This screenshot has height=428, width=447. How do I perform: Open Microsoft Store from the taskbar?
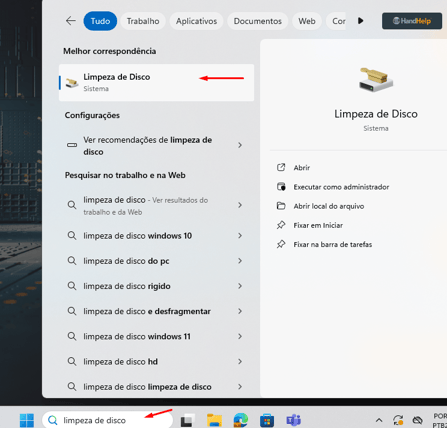pyautogui.click(x=267, y=420)
